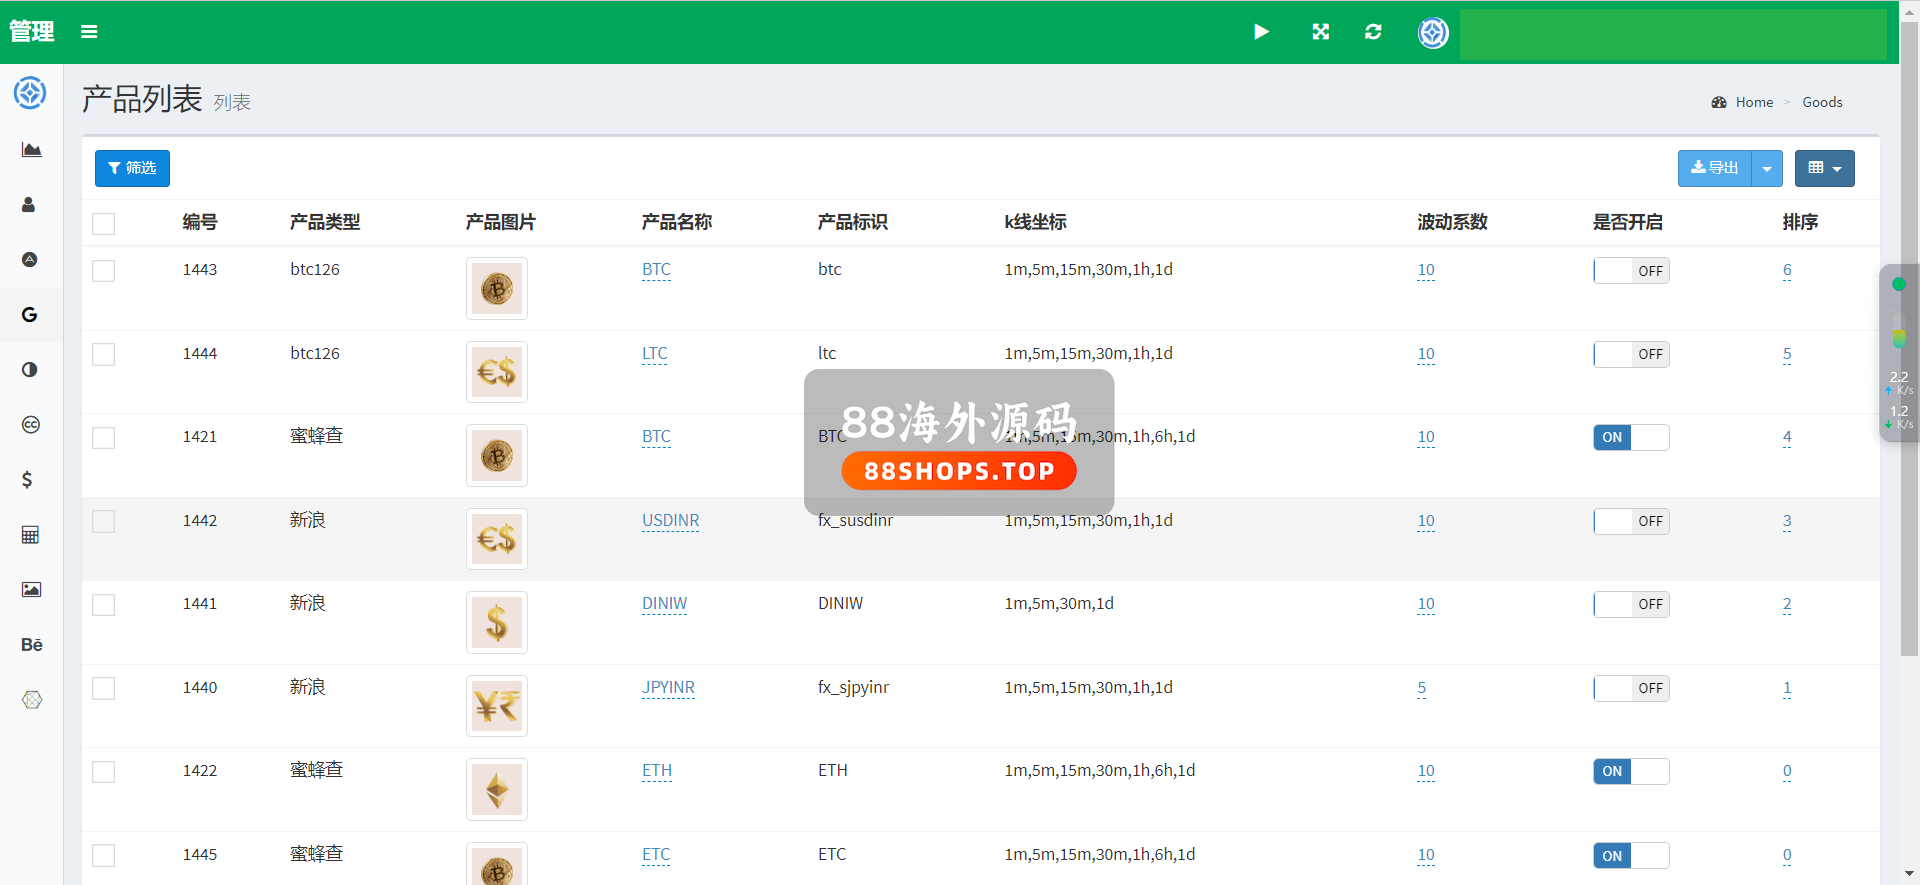Open the 筛选 filter panel
Screen dimensions: 1920x885
tap(132, 169)
